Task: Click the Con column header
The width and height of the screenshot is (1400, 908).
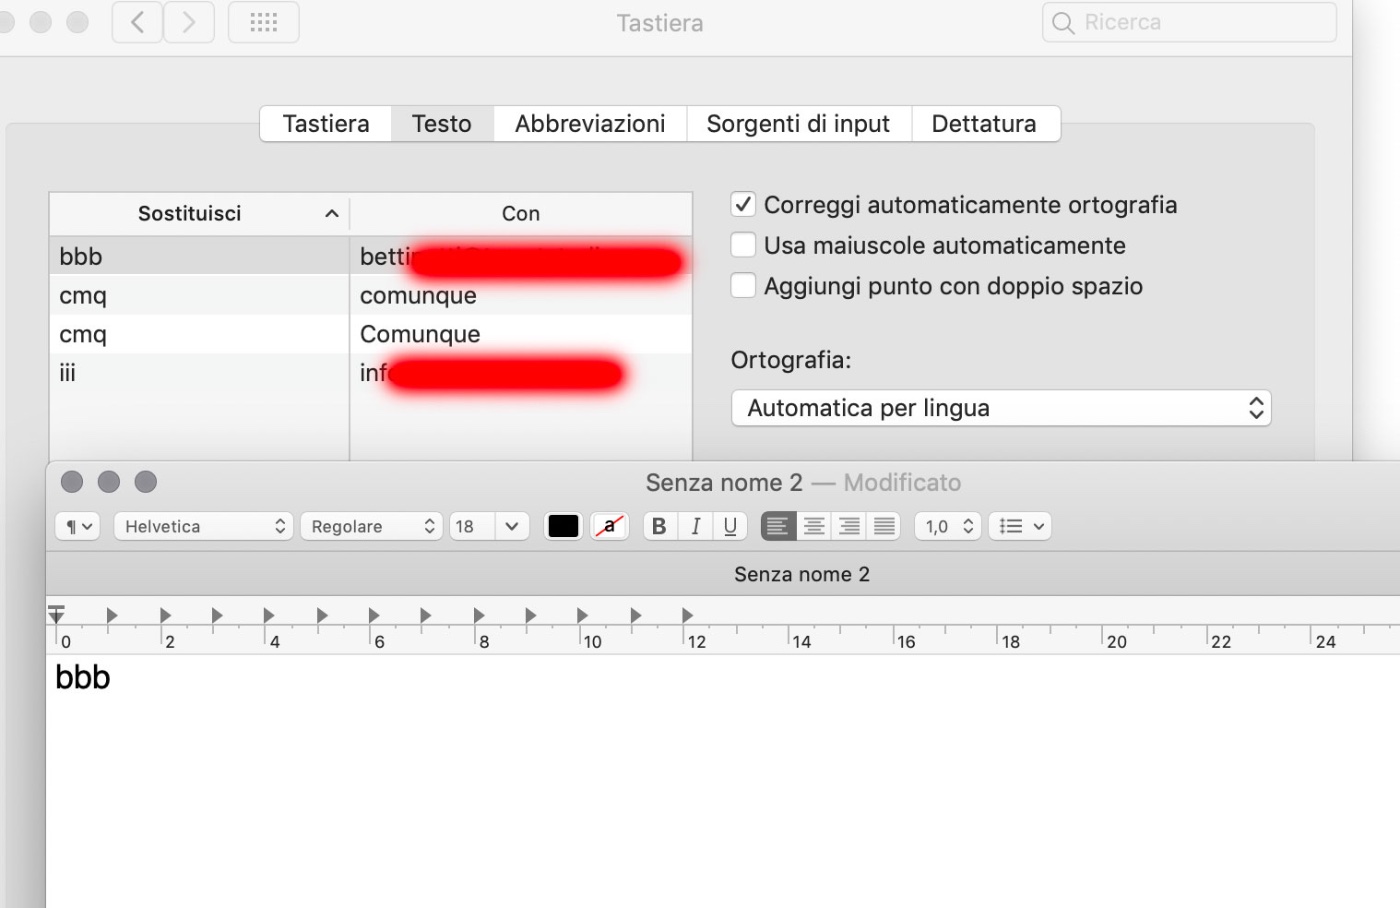Action: click(521, 214)
